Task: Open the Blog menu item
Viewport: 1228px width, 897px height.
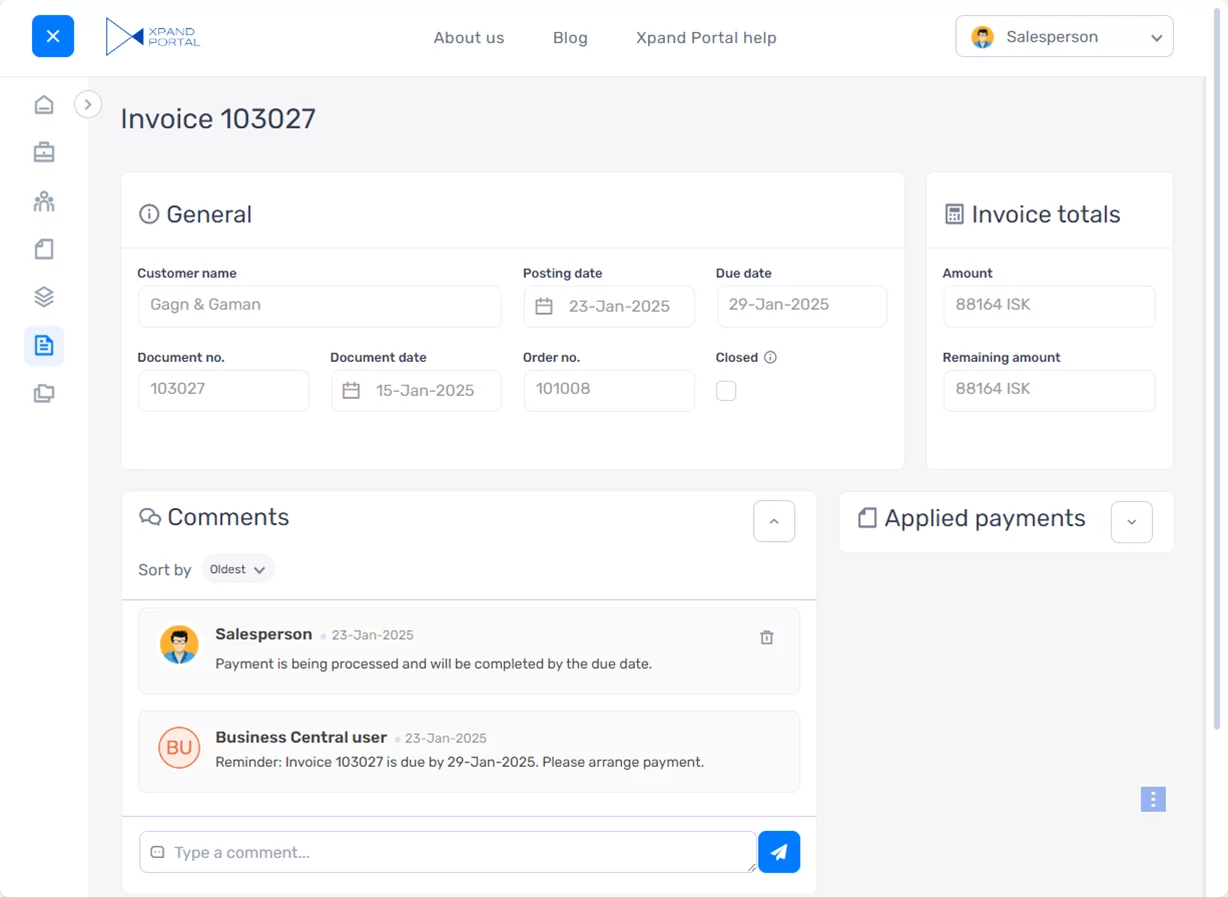Action: point(570,38)
